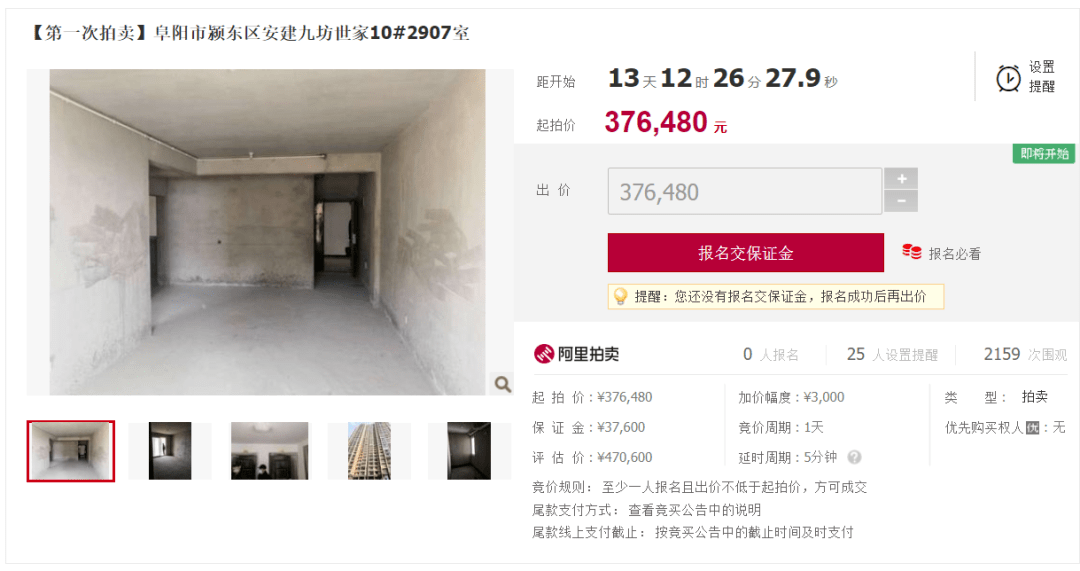
Task: Select the first thumbnail of the empty room
Action: 71,451
